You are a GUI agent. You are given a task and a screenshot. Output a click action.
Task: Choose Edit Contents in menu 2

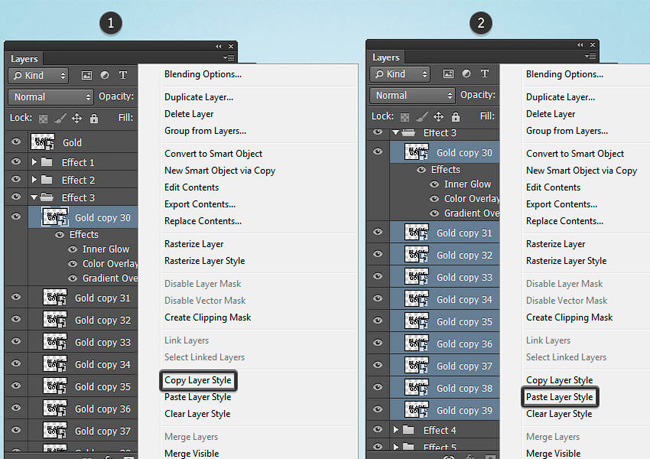[x=553, y=187]
